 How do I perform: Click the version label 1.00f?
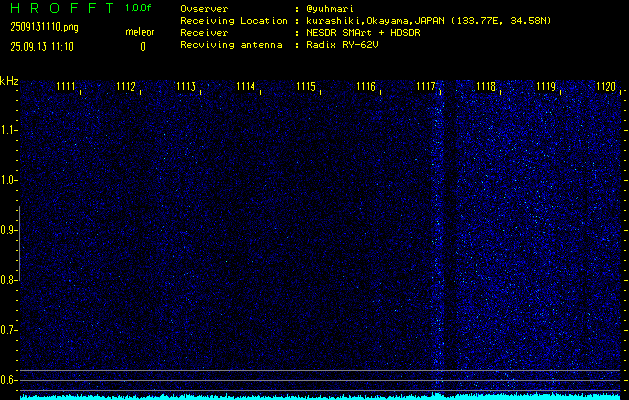pos(138,8)
